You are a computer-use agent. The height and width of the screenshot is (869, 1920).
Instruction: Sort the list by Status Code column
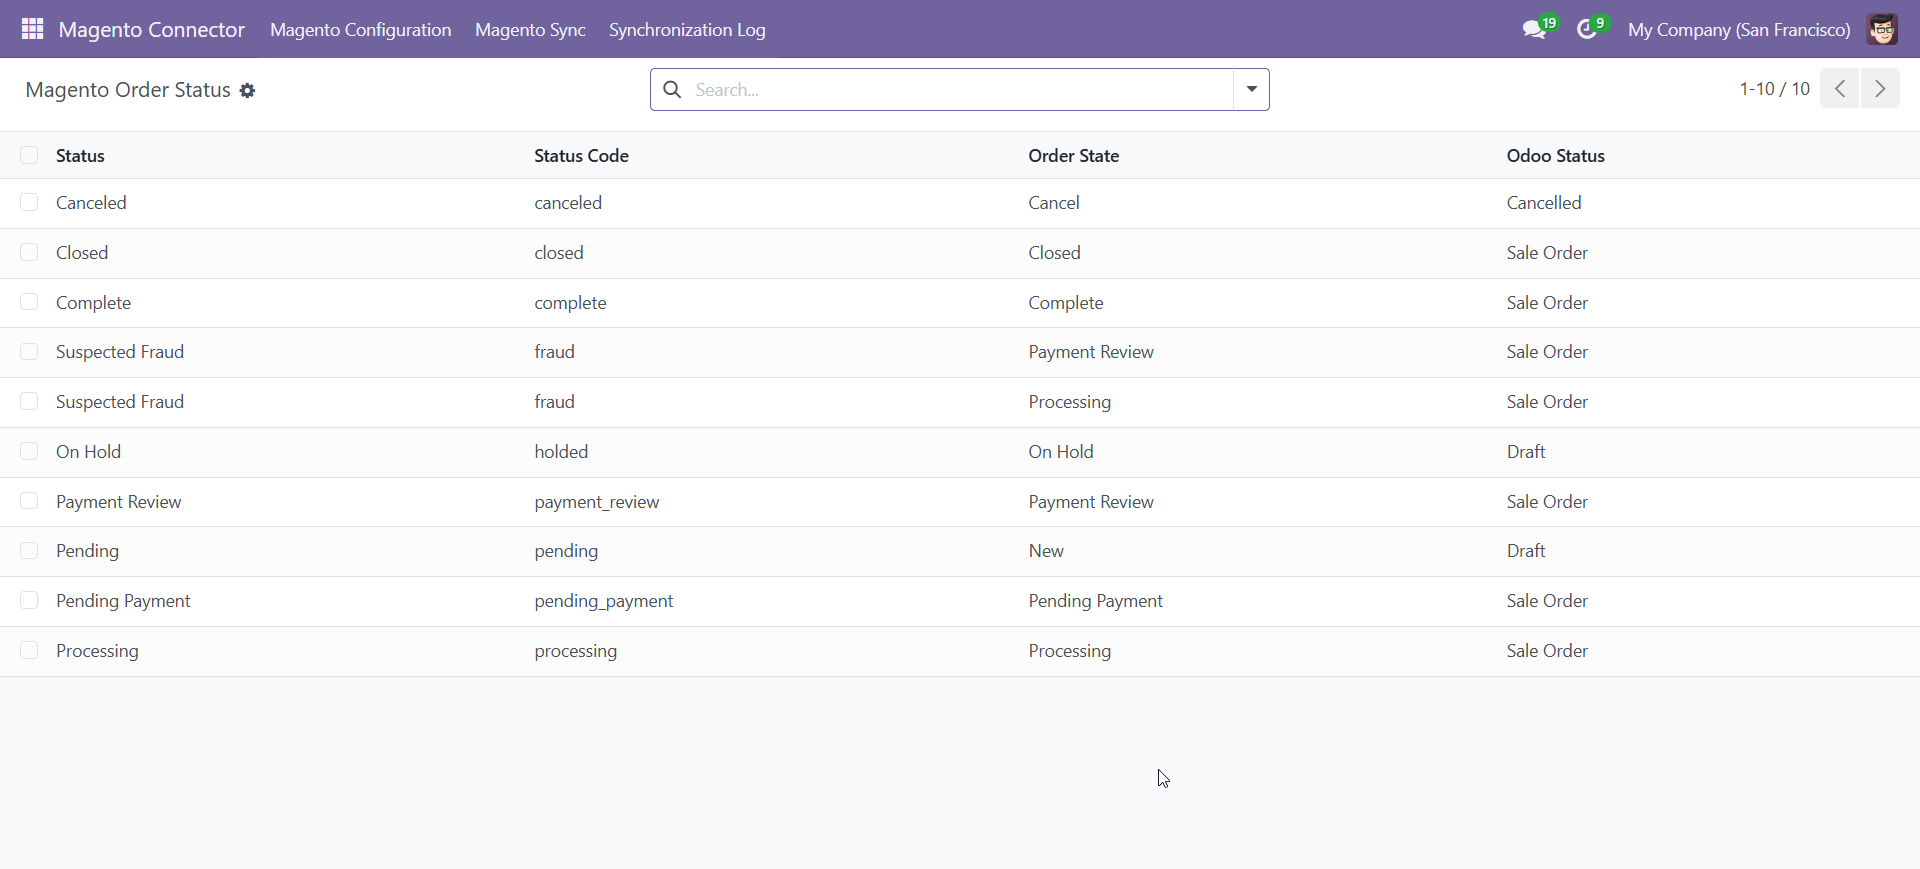[581, 156]
